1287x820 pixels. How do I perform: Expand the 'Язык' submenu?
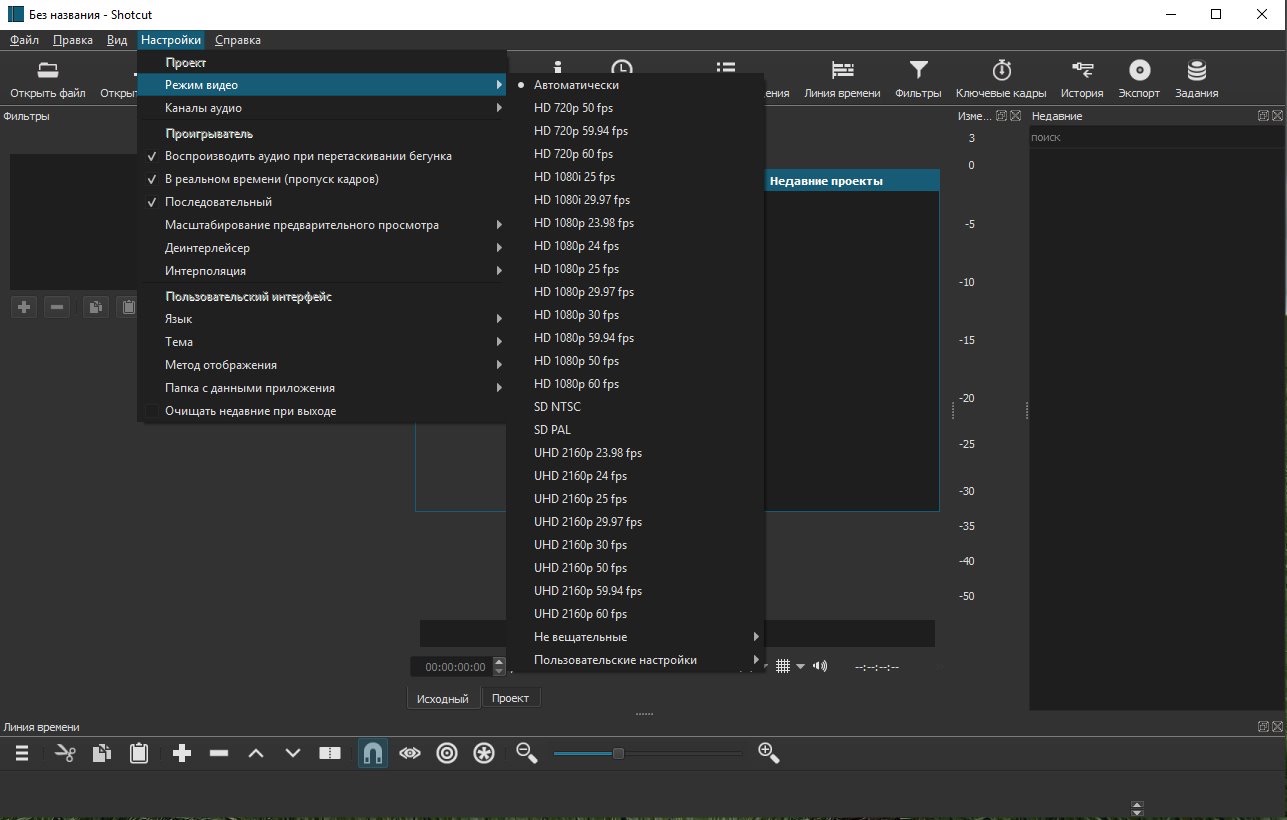pyautogui.click(x=322, y=319)
